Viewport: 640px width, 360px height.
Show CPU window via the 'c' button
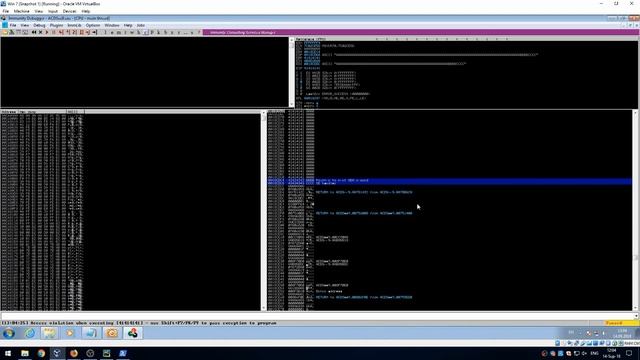145,32
